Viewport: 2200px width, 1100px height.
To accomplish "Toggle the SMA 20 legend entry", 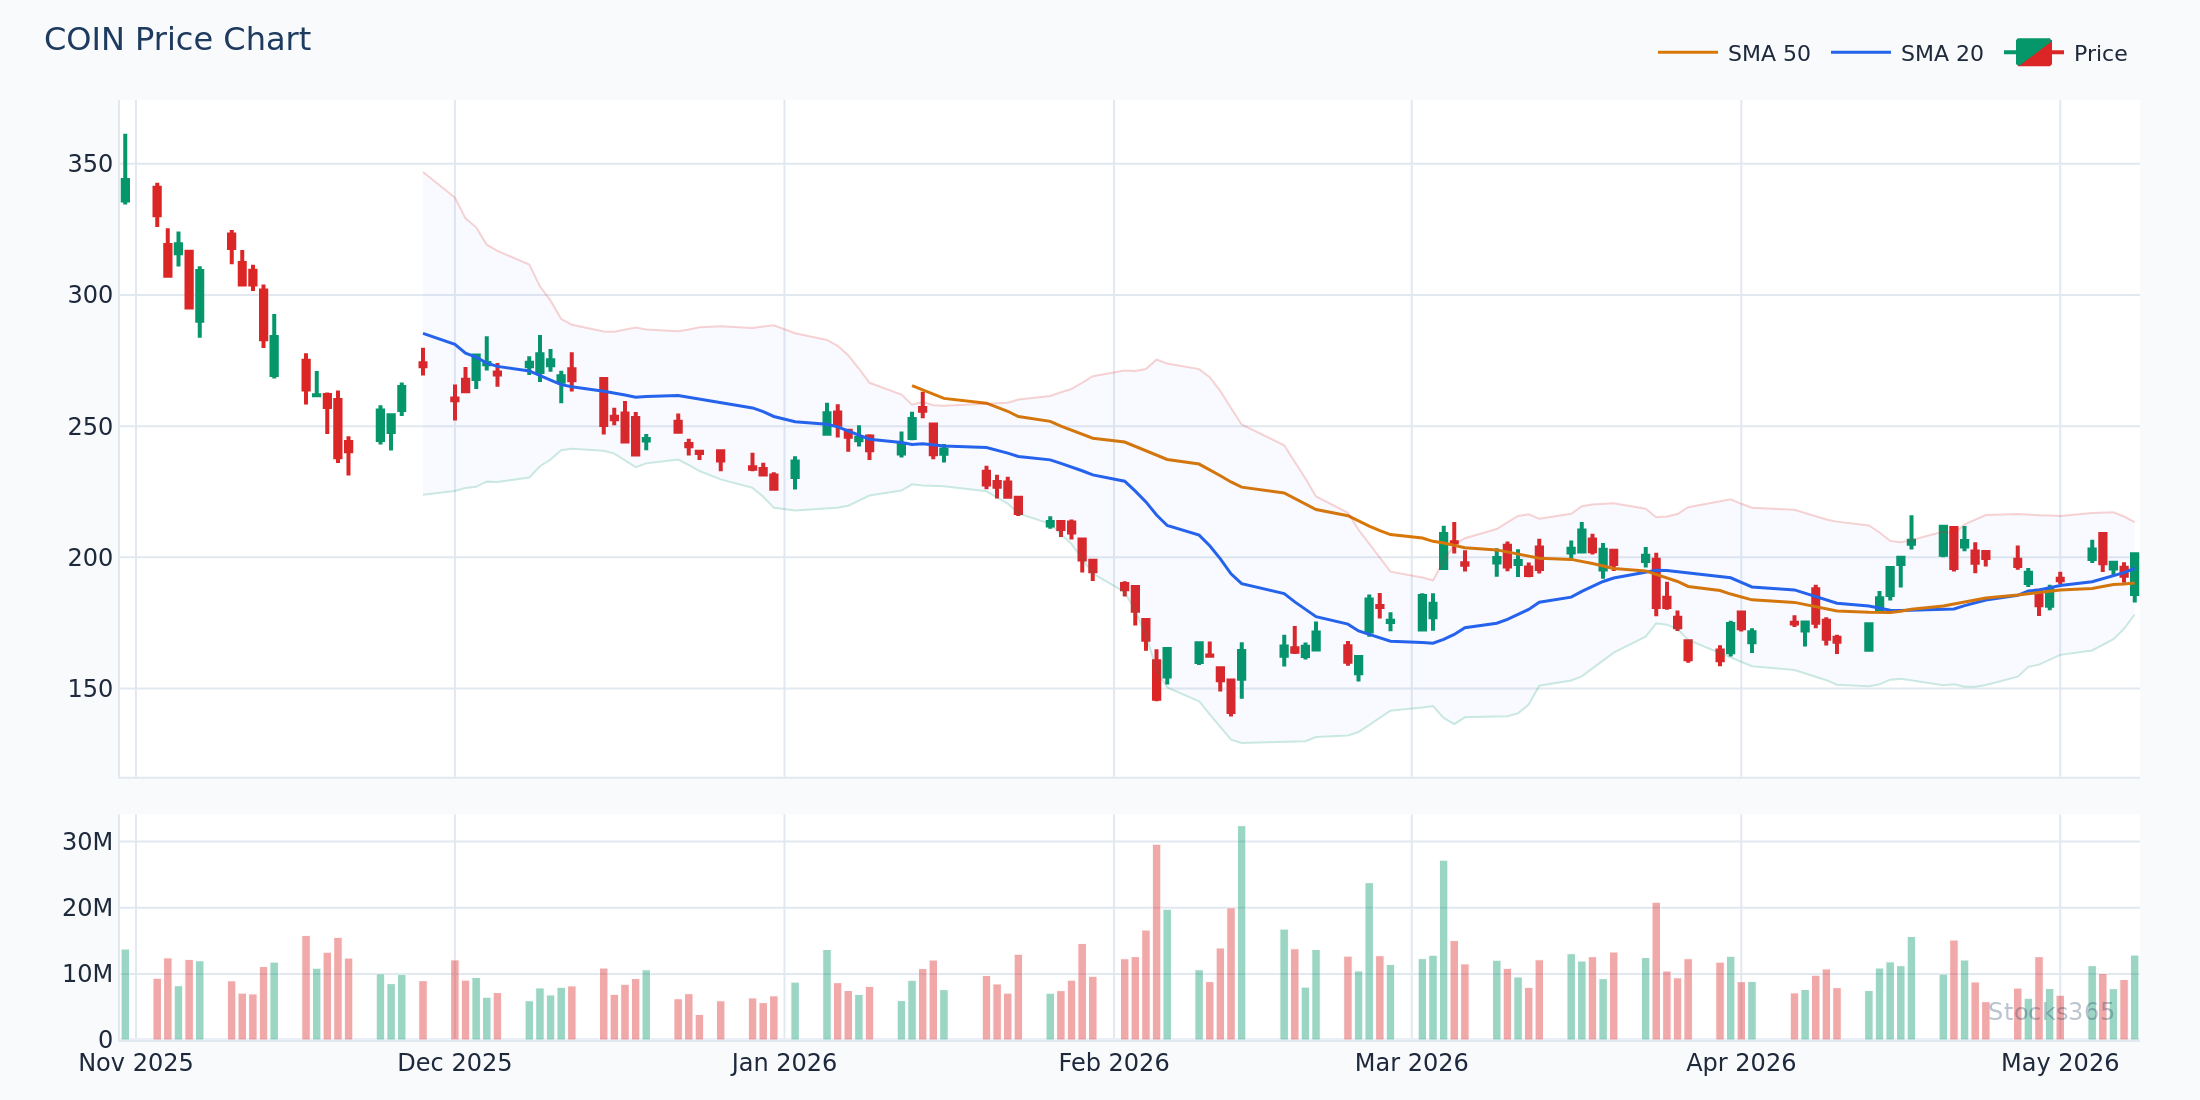I will (x=1907, y=53).
